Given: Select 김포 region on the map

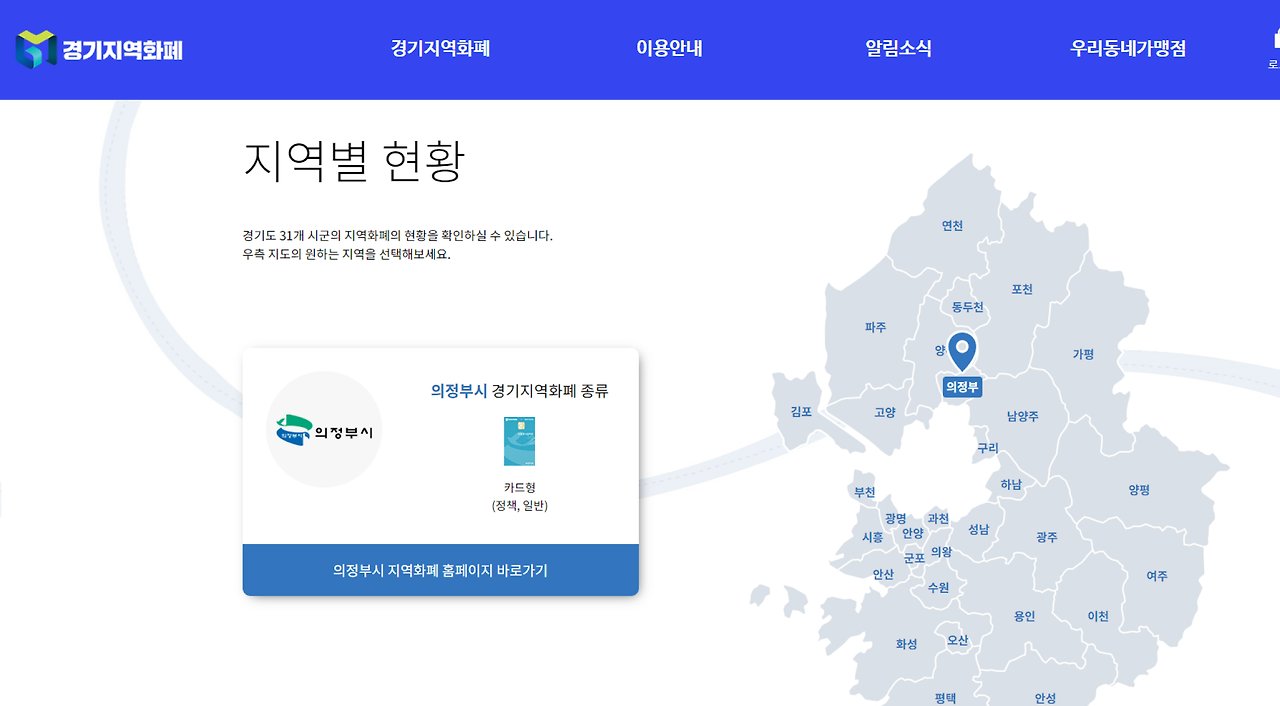Looking at the screenshot, I should 799,409.
